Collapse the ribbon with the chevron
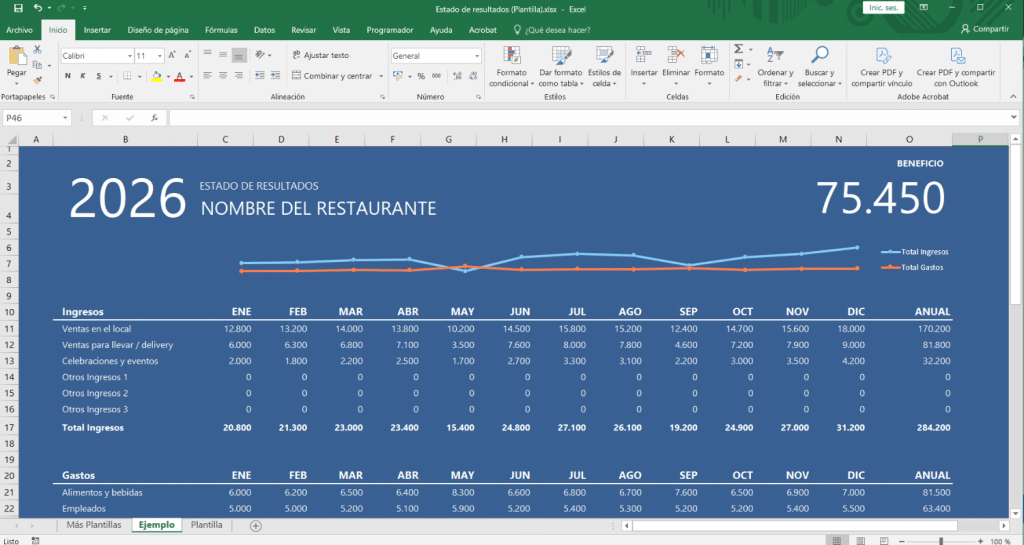Image resolution: width=1024 pixels, height=545 pixels. pyautogui.click(x=1014, y=97)
